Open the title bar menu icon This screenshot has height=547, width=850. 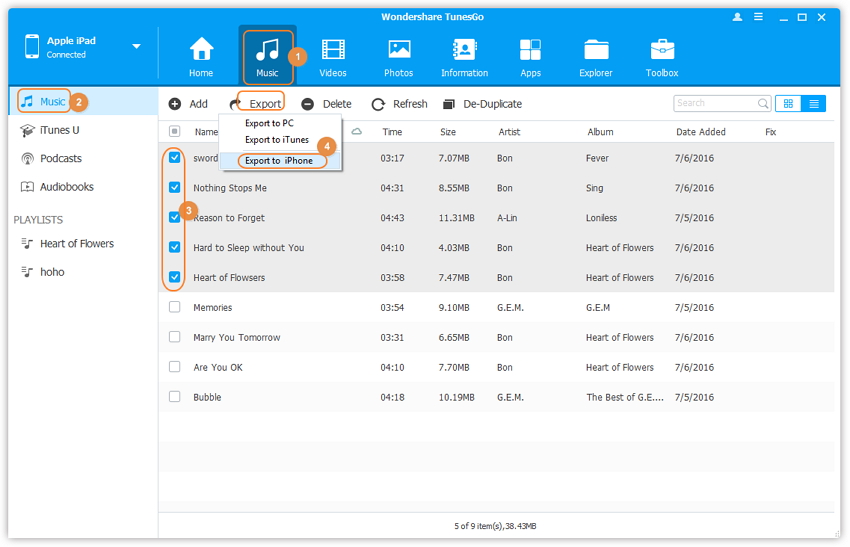[760, 17]
